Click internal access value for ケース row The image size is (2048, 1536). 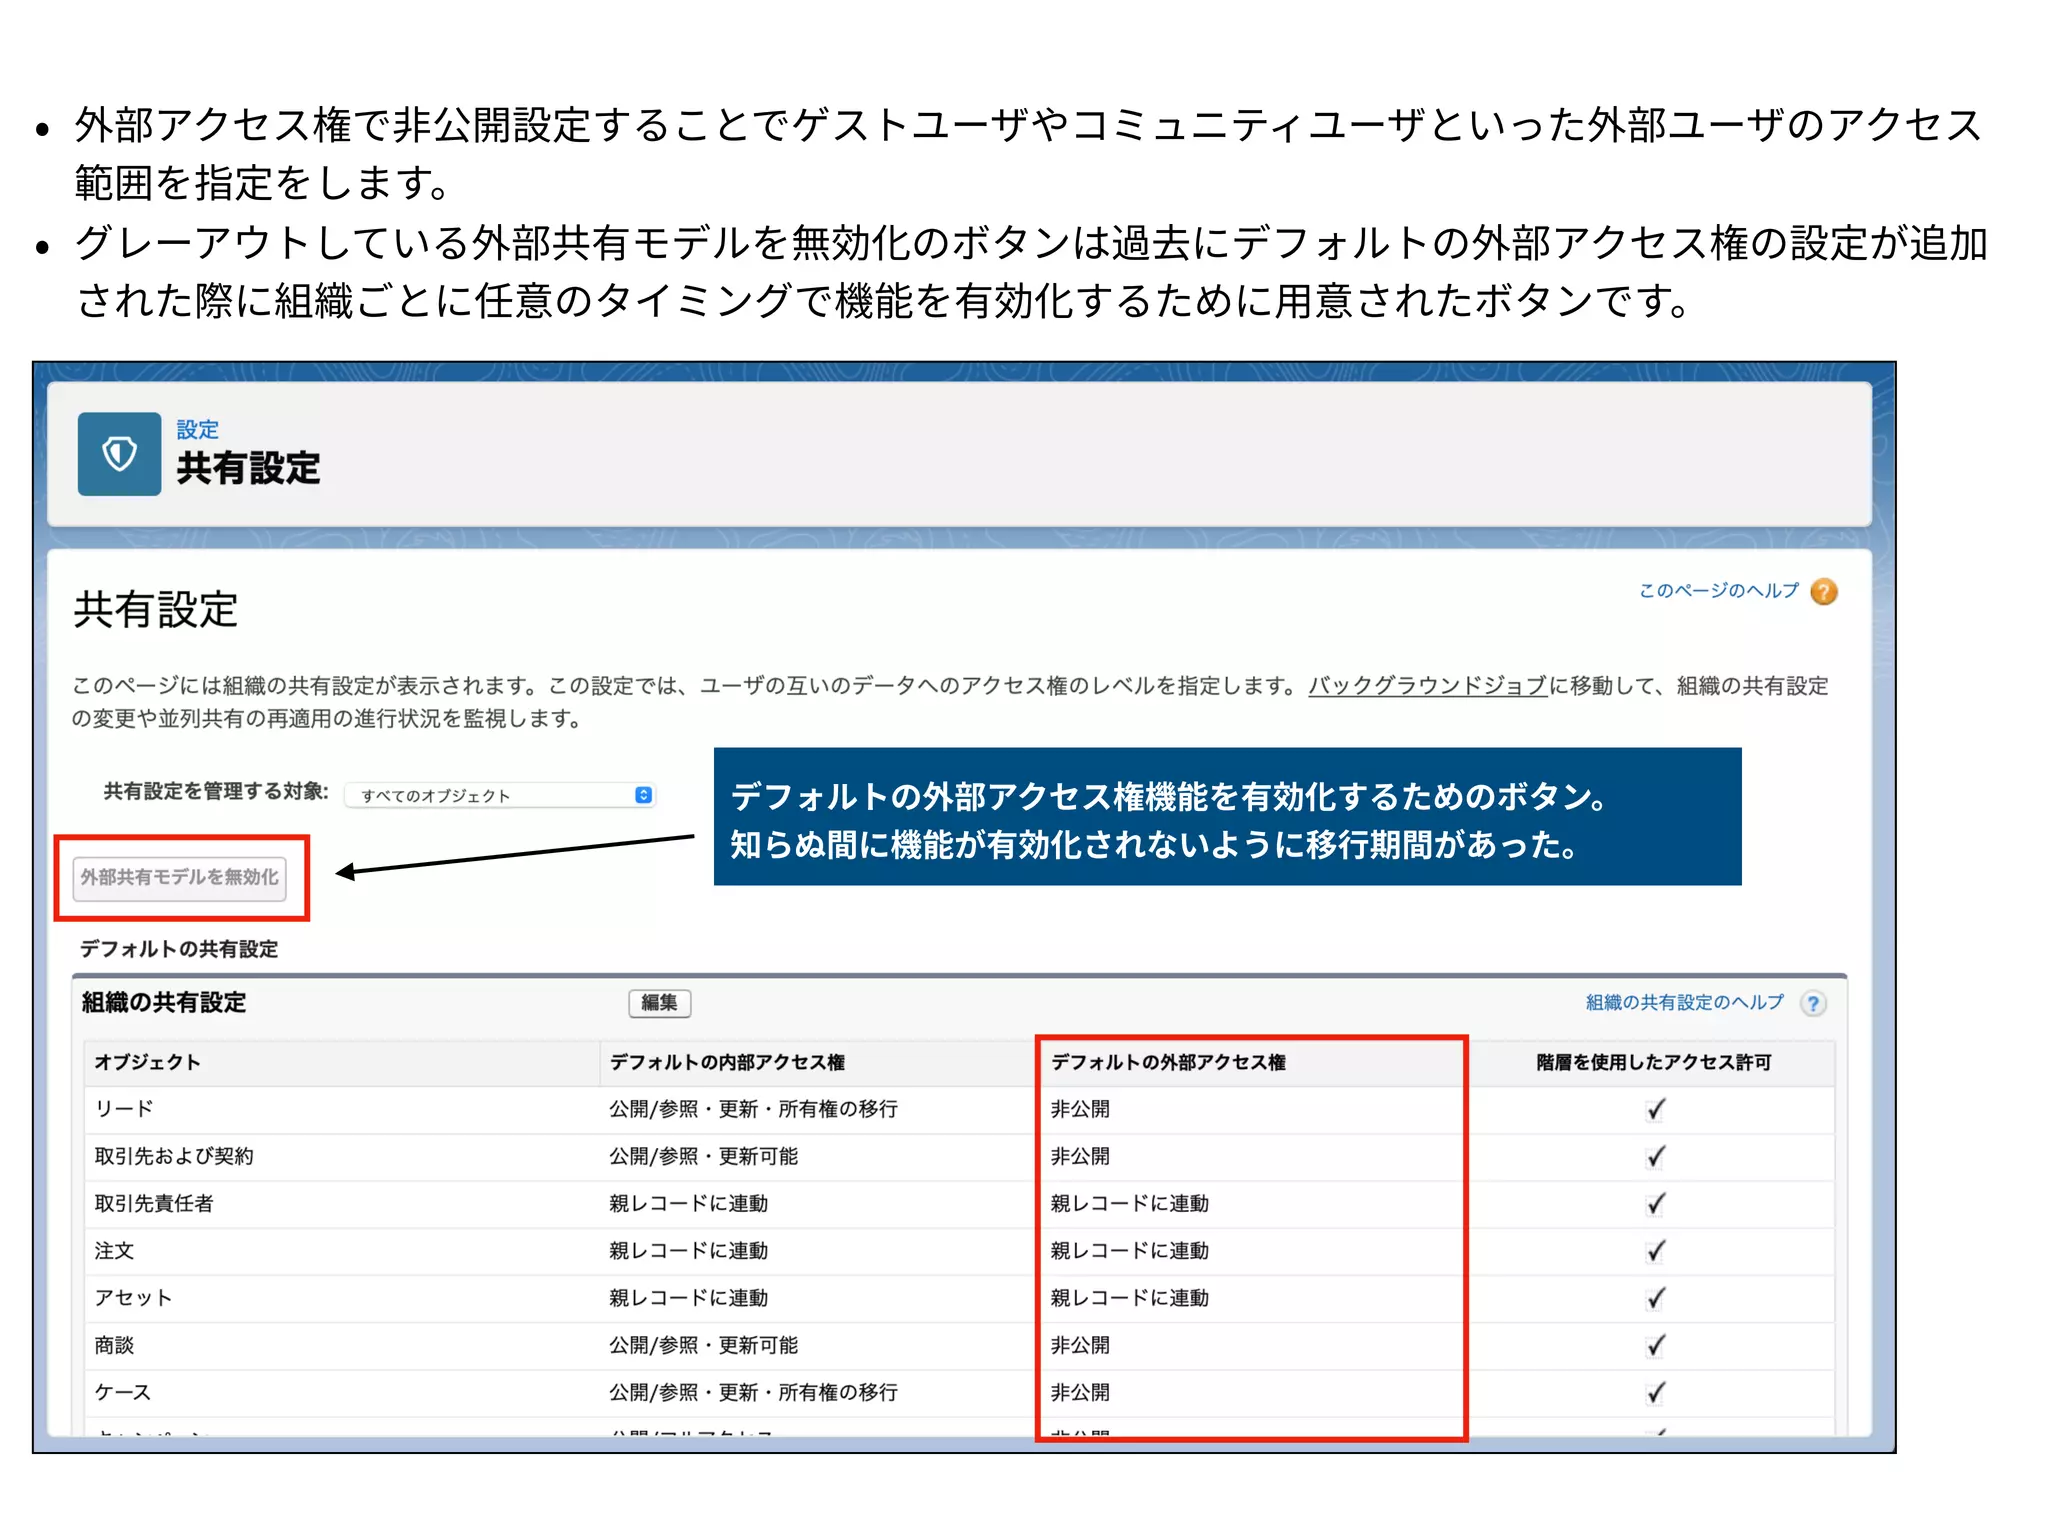(753, 1392)
